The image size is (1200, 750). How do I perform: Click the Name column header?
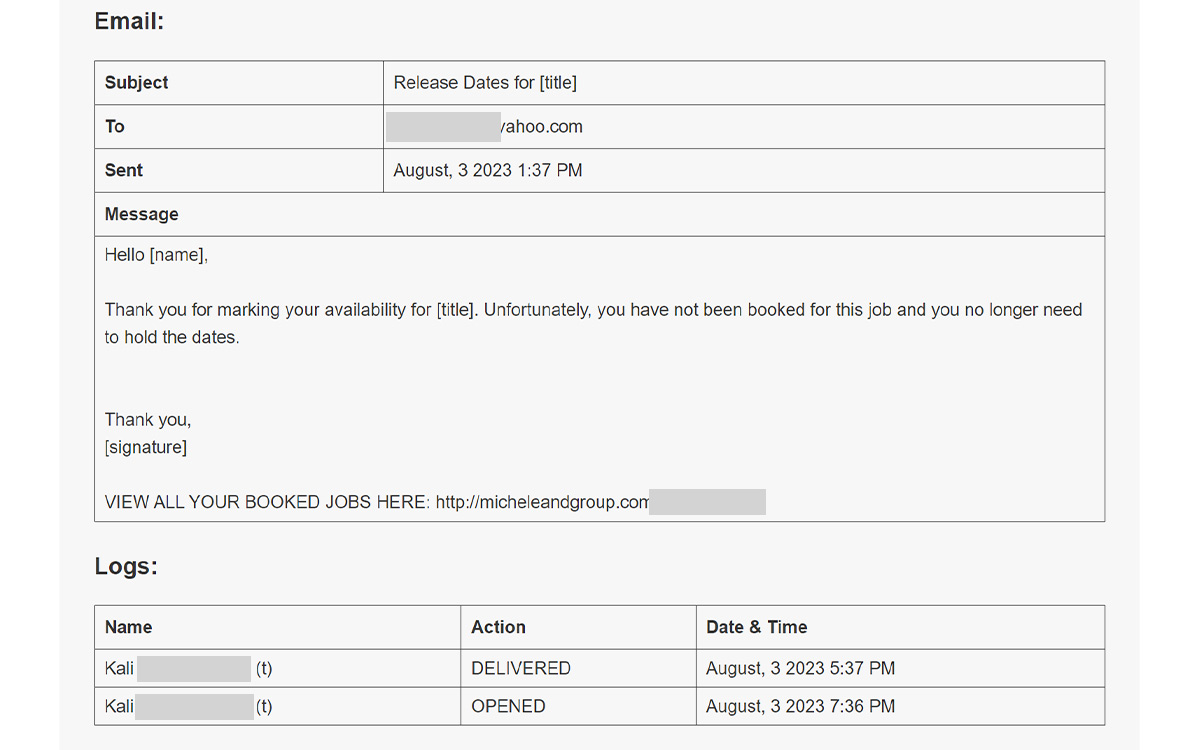(129, 628)
